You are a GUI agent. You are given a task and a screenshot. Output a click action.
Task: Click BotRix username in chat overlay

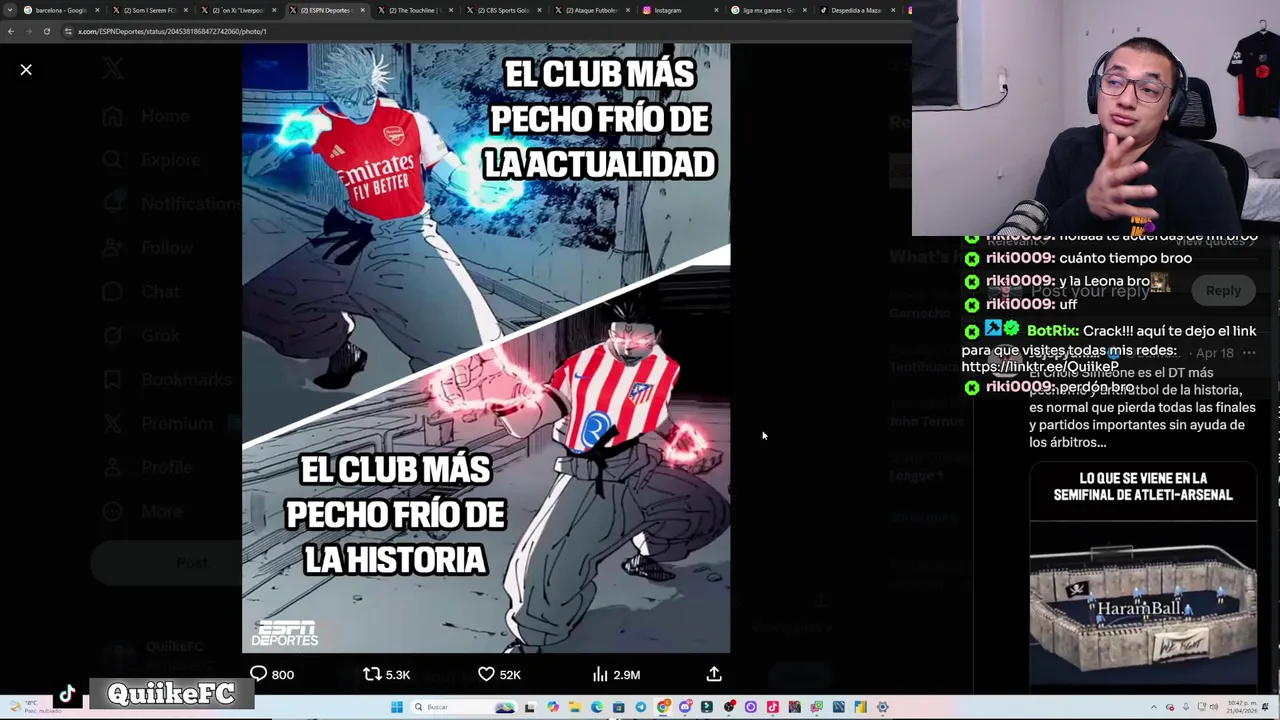1052,330
